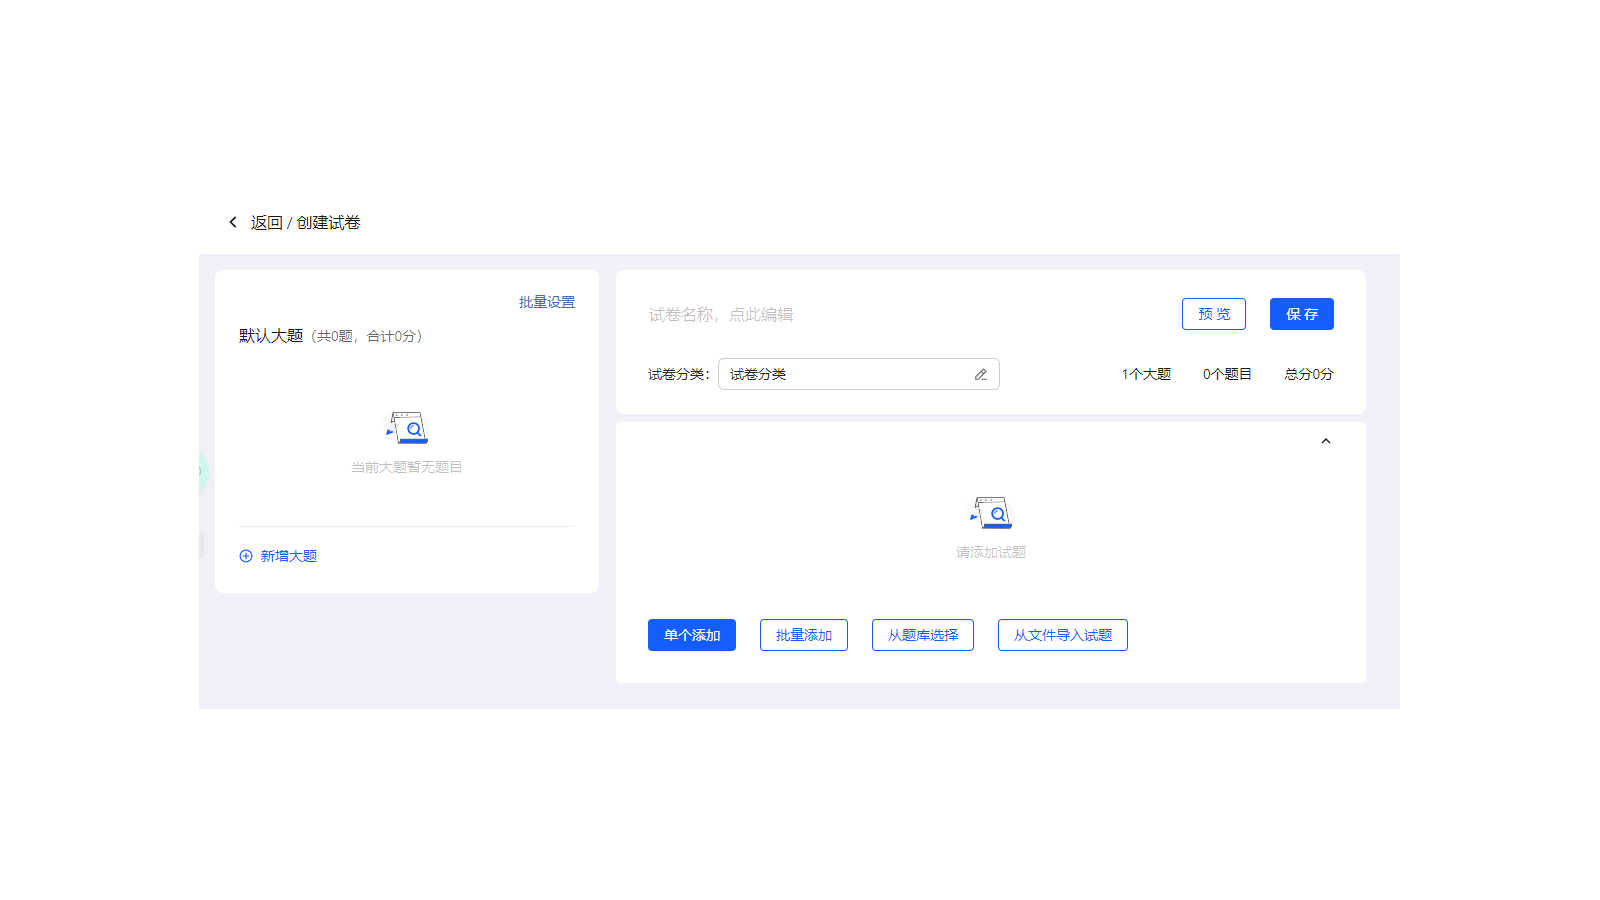Click the blue 保存 button

coord(1301,313)
